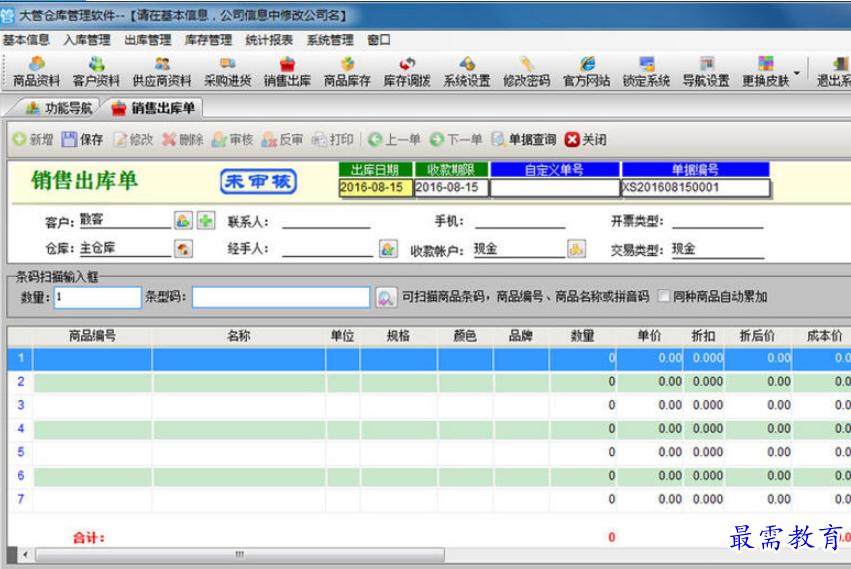Open 商品资料 product info toolbar icon
Image resolution: width=851 pixels, height=569 pixels.
click(36, 72)
